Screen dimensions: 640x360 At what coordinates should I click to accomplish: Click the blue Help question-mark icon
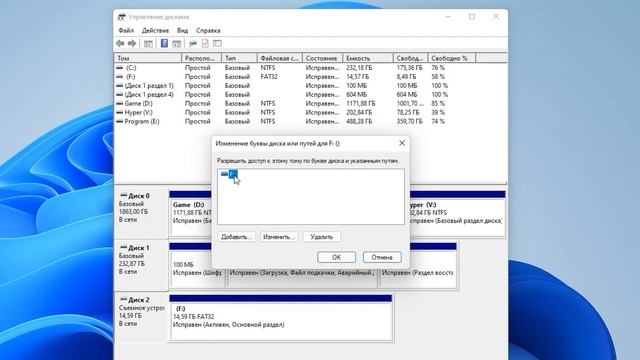pyautogui.click(x=164, y=43)
